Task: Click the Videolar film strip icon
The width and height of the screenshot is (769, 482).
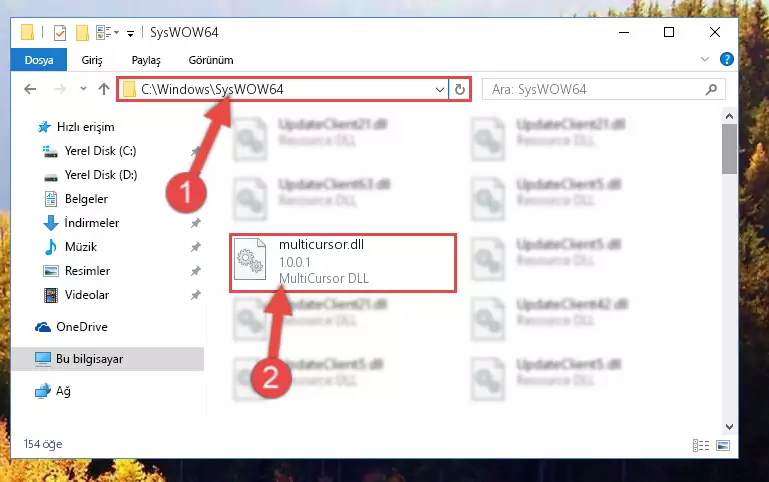Action: pyautogui.click(x=51, y=295)
